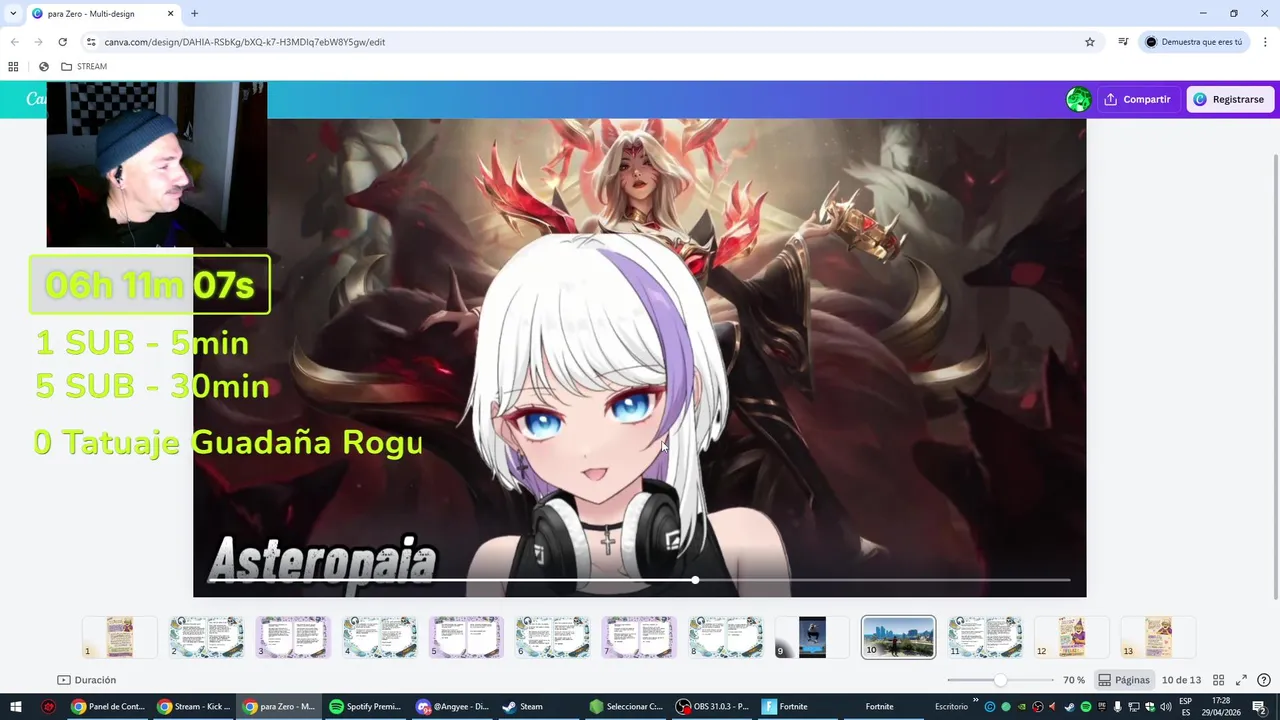Switch to Panel de Cont... Chrome taskbar window
1280x720 pixels.
[109, 707]
